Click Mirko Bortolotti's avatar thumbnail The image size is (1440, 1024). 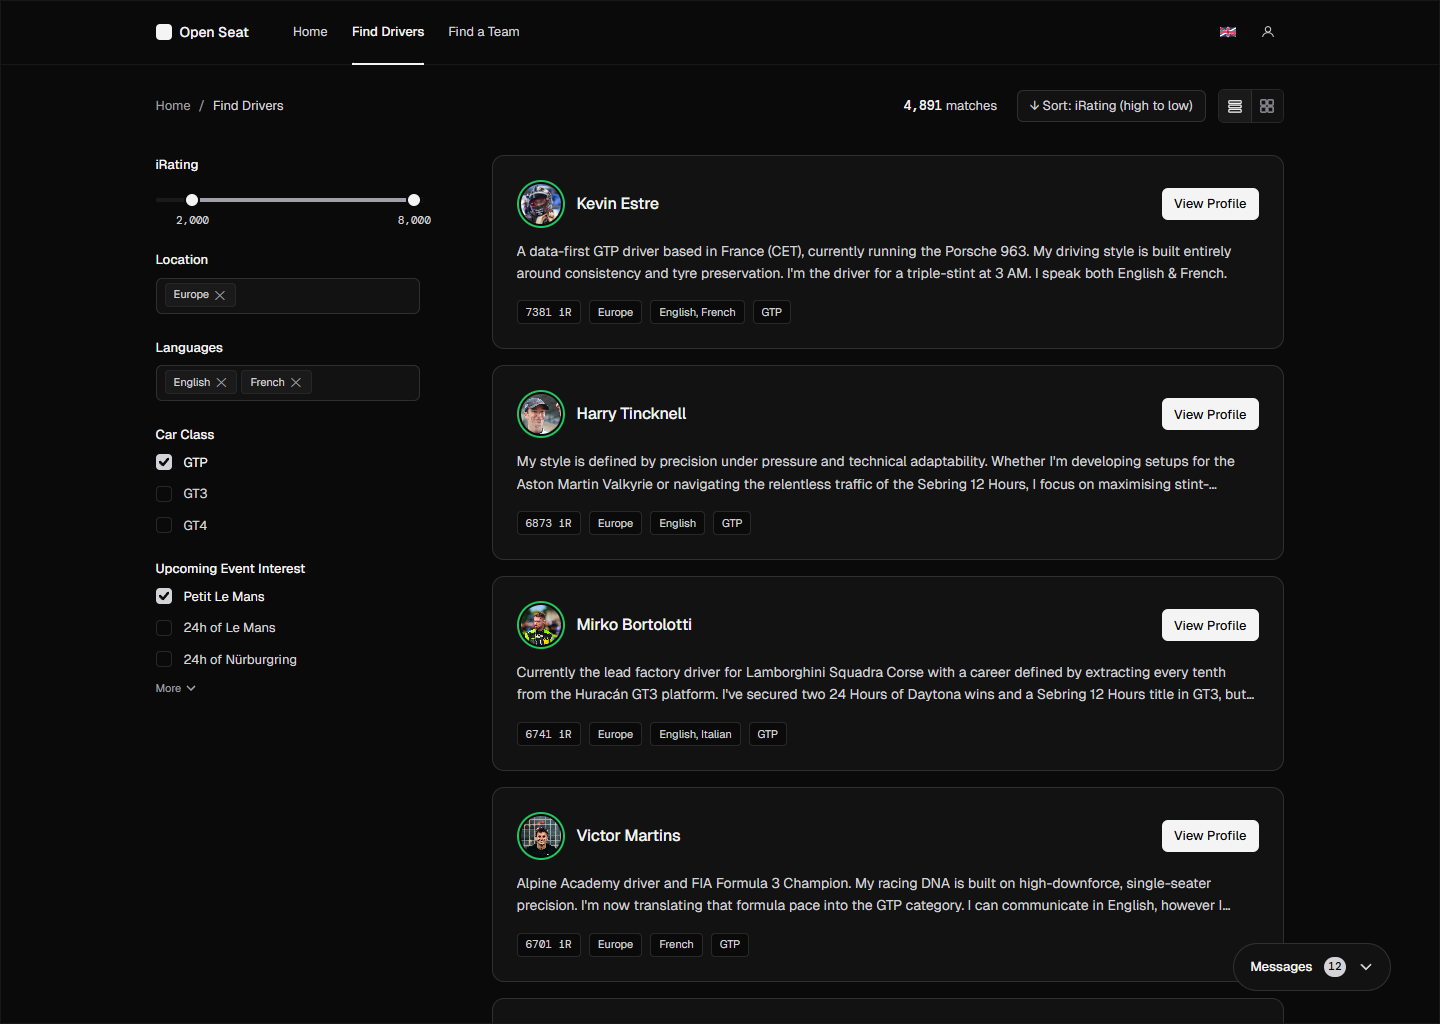coord(541,625)
